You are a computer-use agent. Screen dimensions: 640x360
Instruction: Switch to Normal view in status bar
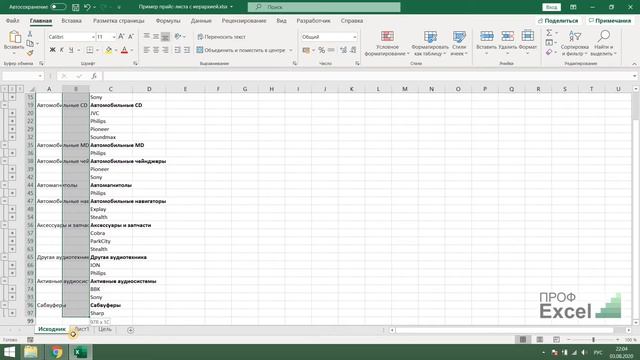[523, 340]
